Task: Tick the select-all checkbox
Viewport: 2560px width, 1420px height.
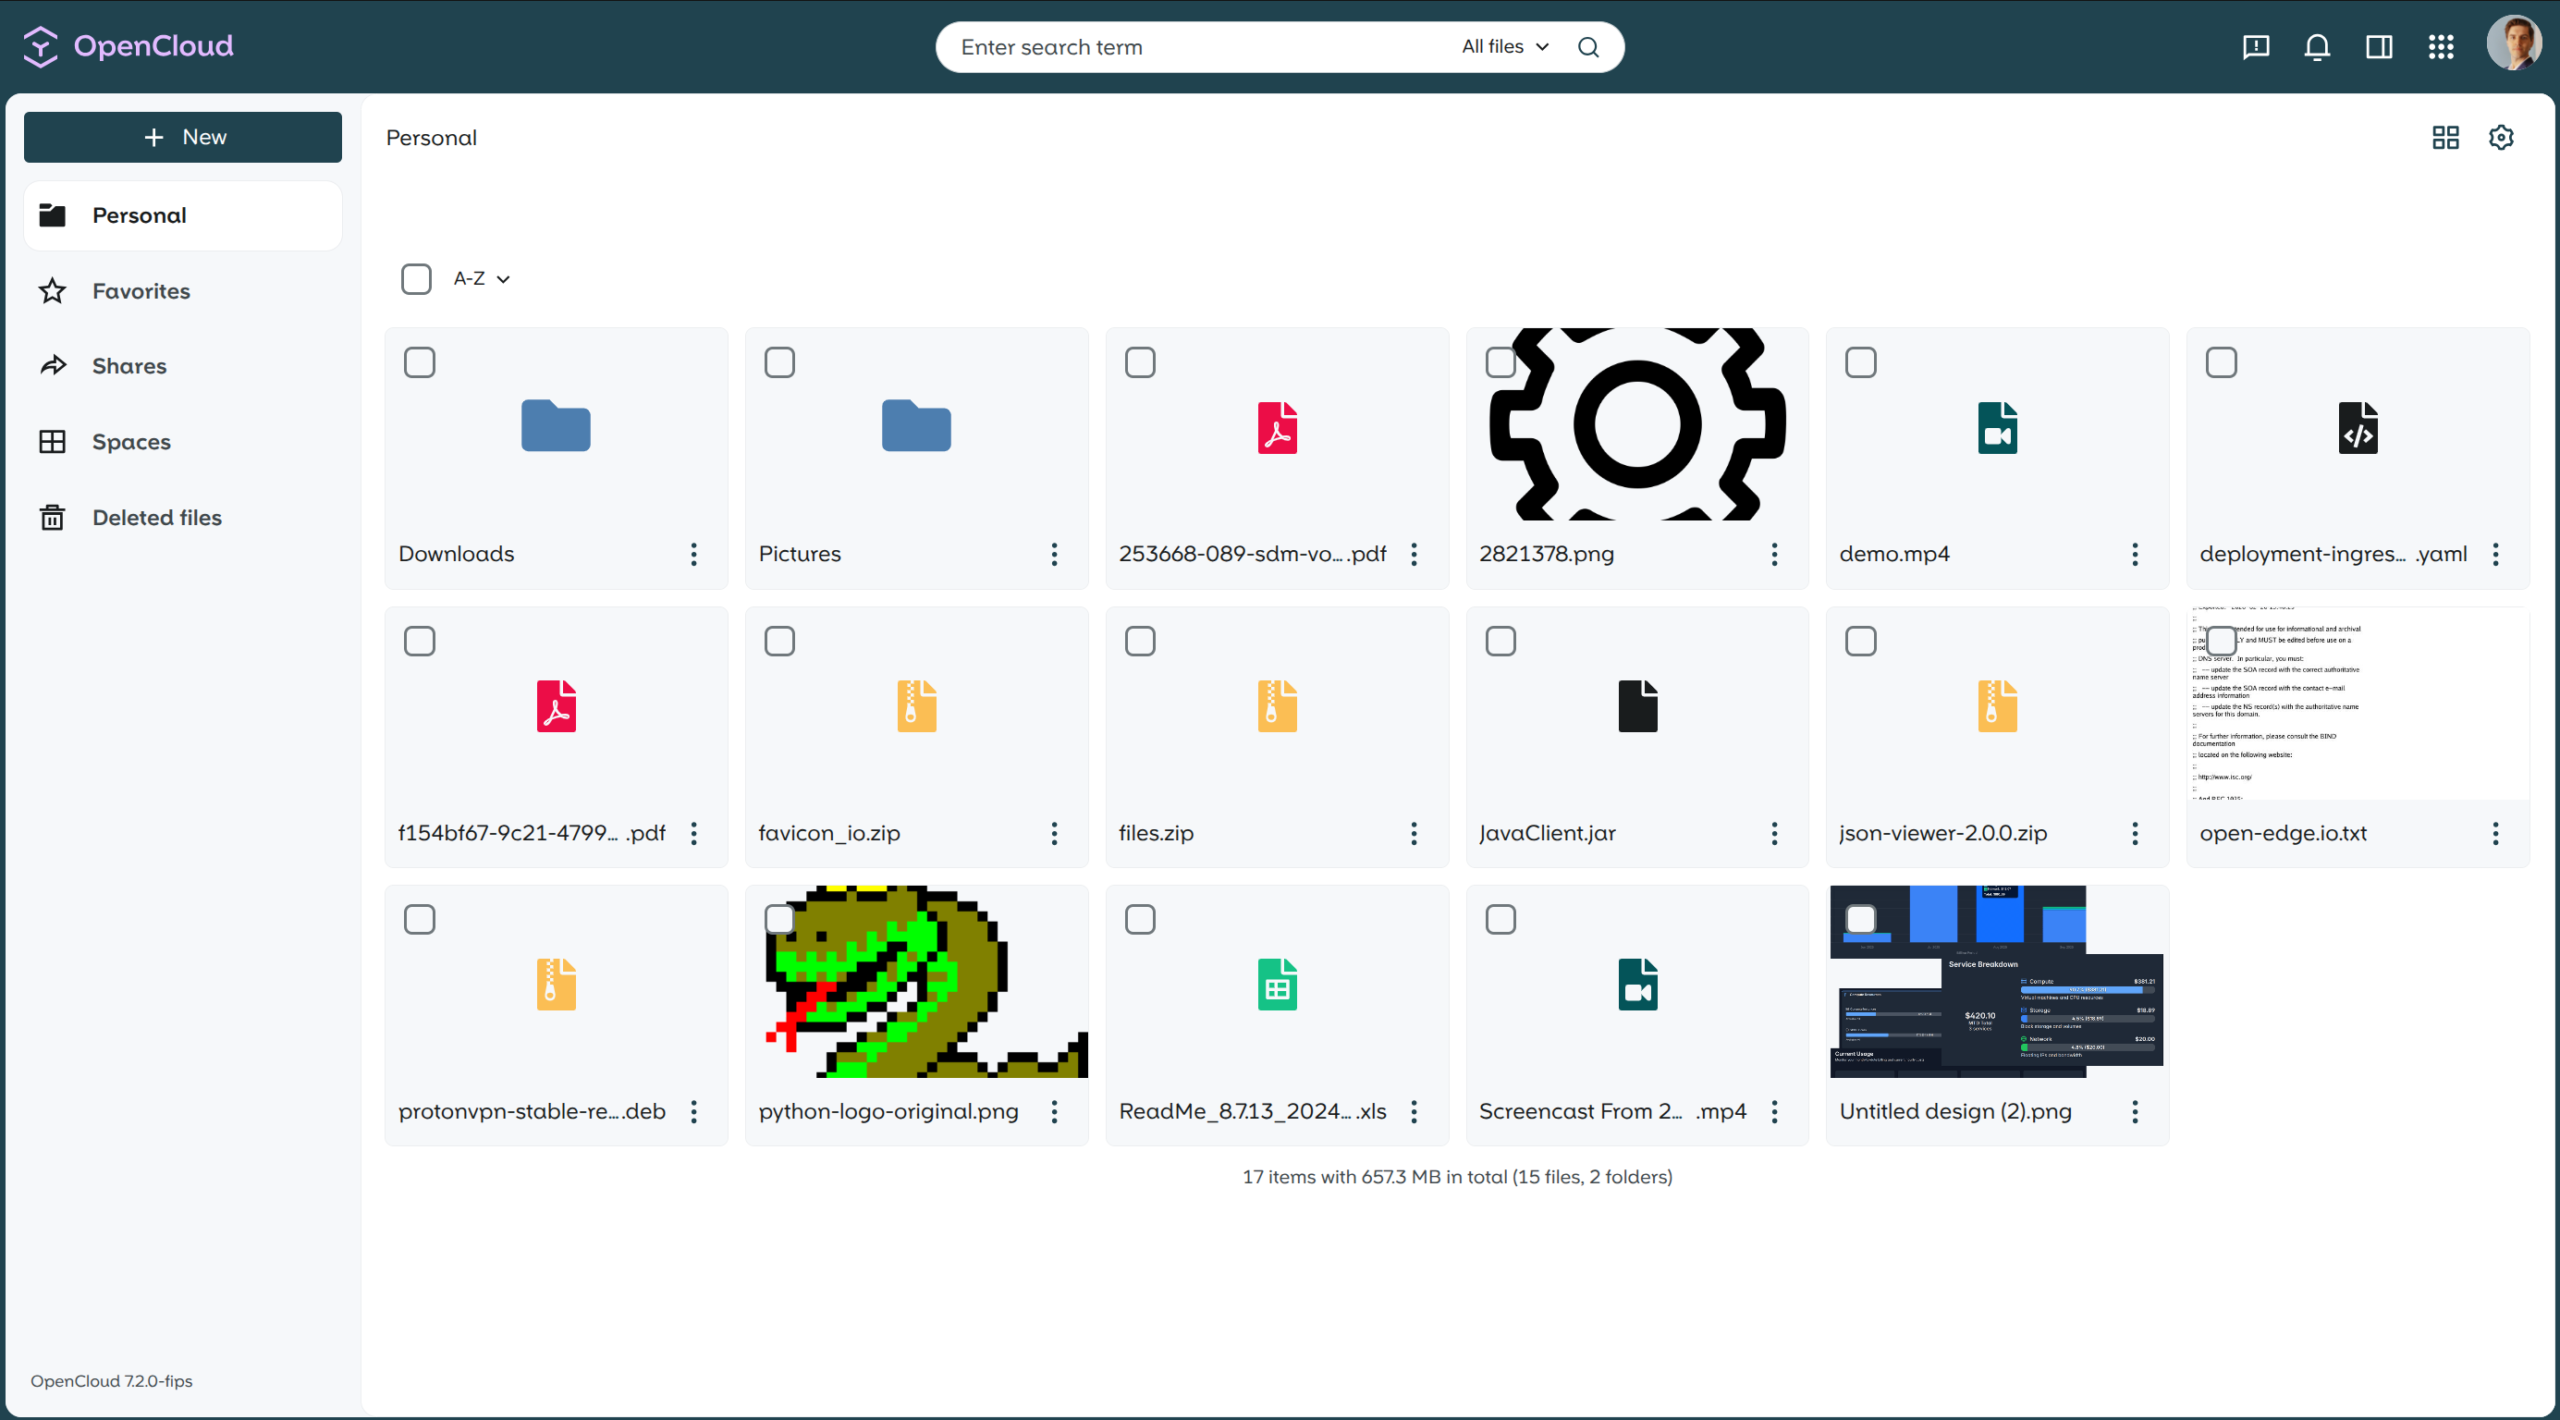Action: [x=416, y=279]
